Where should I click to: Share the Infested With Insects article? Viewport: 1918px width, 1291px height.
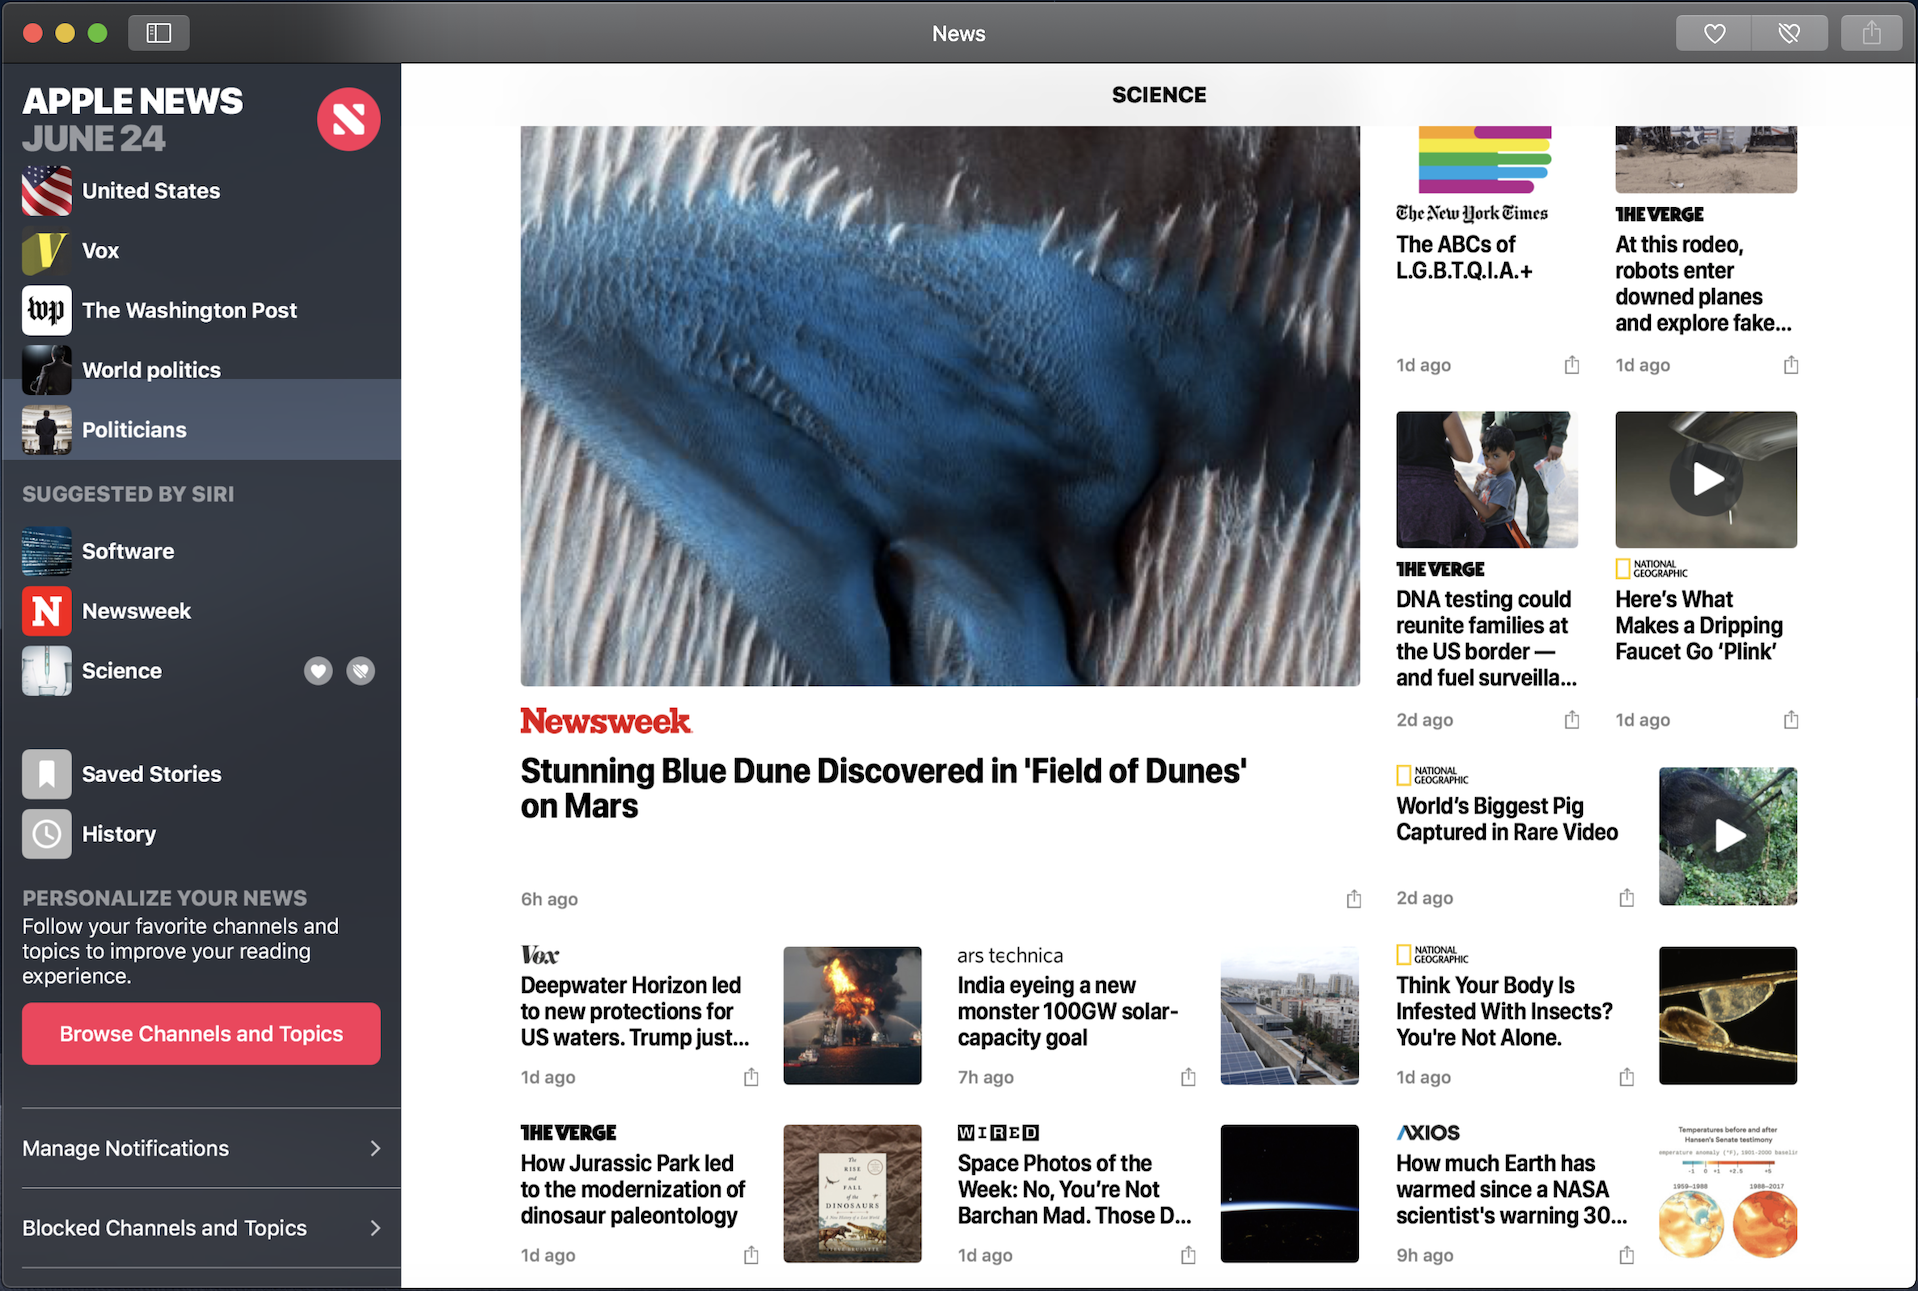(1627, 1077)
